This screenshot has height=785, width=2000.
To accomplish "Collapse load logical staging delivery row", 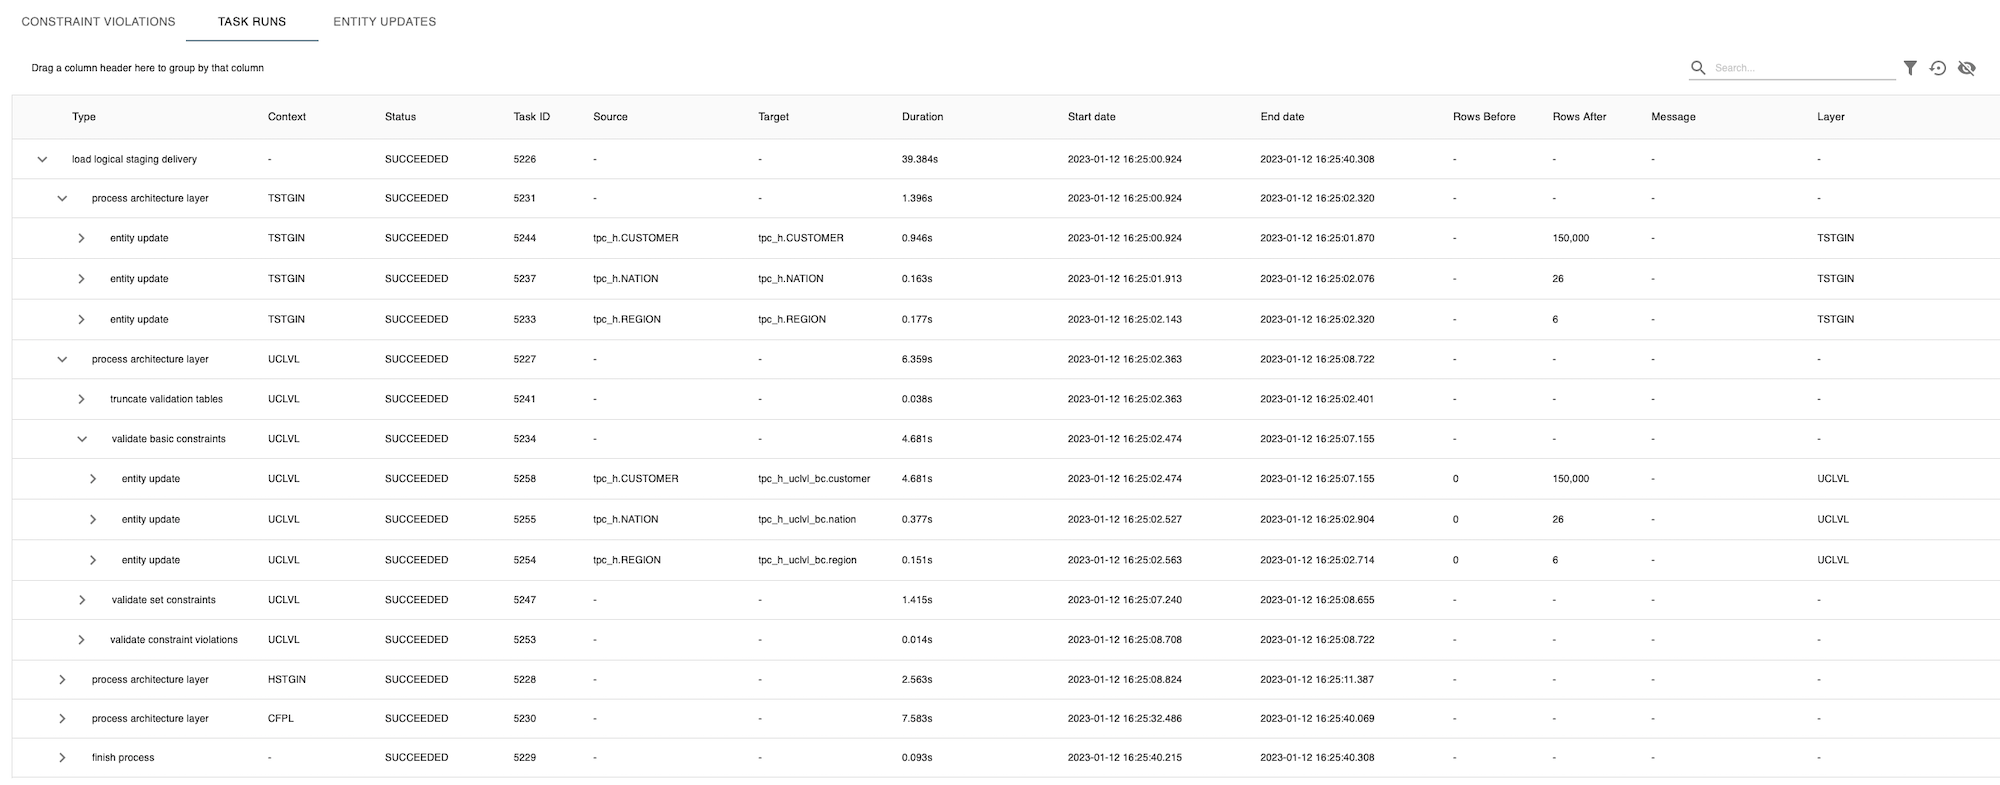I will pos(42,159).
